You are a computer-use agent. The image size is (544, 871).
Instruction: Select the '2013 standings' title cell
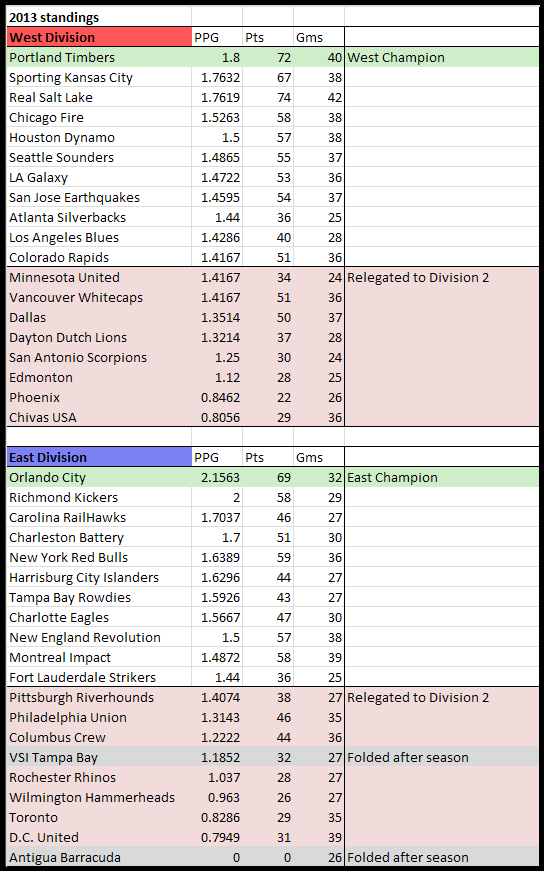click(x=99, y=17)
